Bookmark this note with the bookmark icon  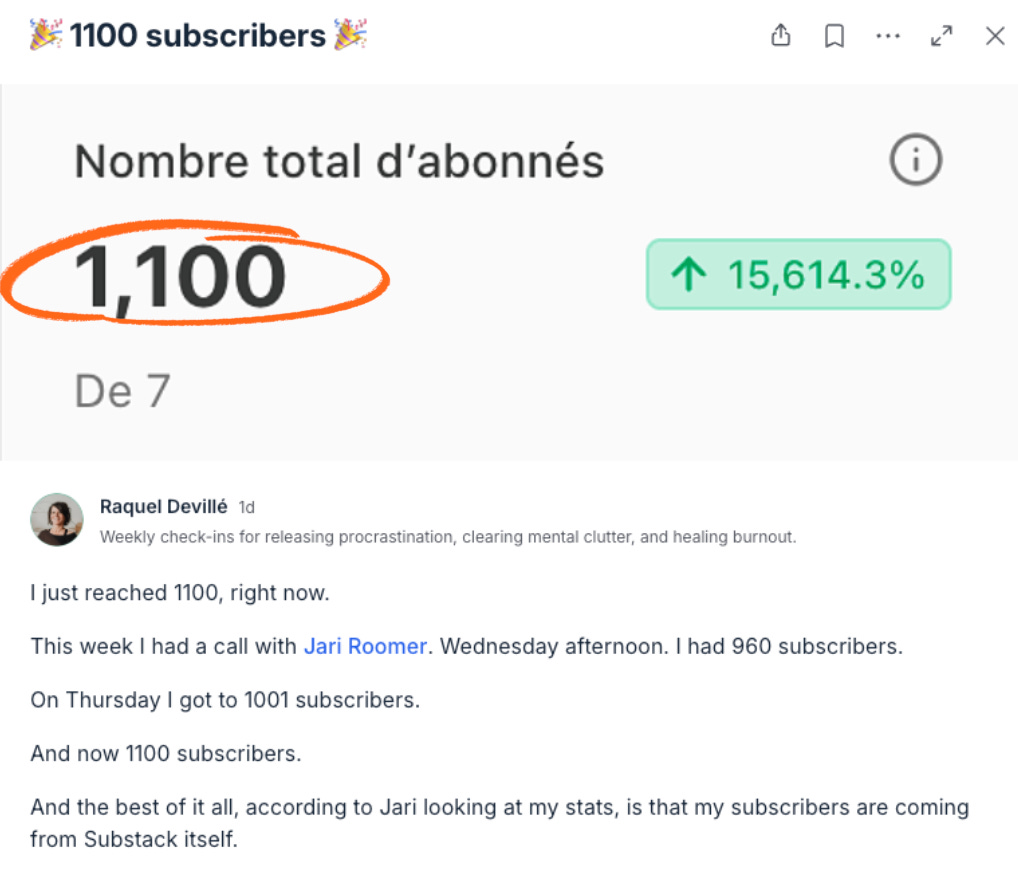[x=834, y=36]
